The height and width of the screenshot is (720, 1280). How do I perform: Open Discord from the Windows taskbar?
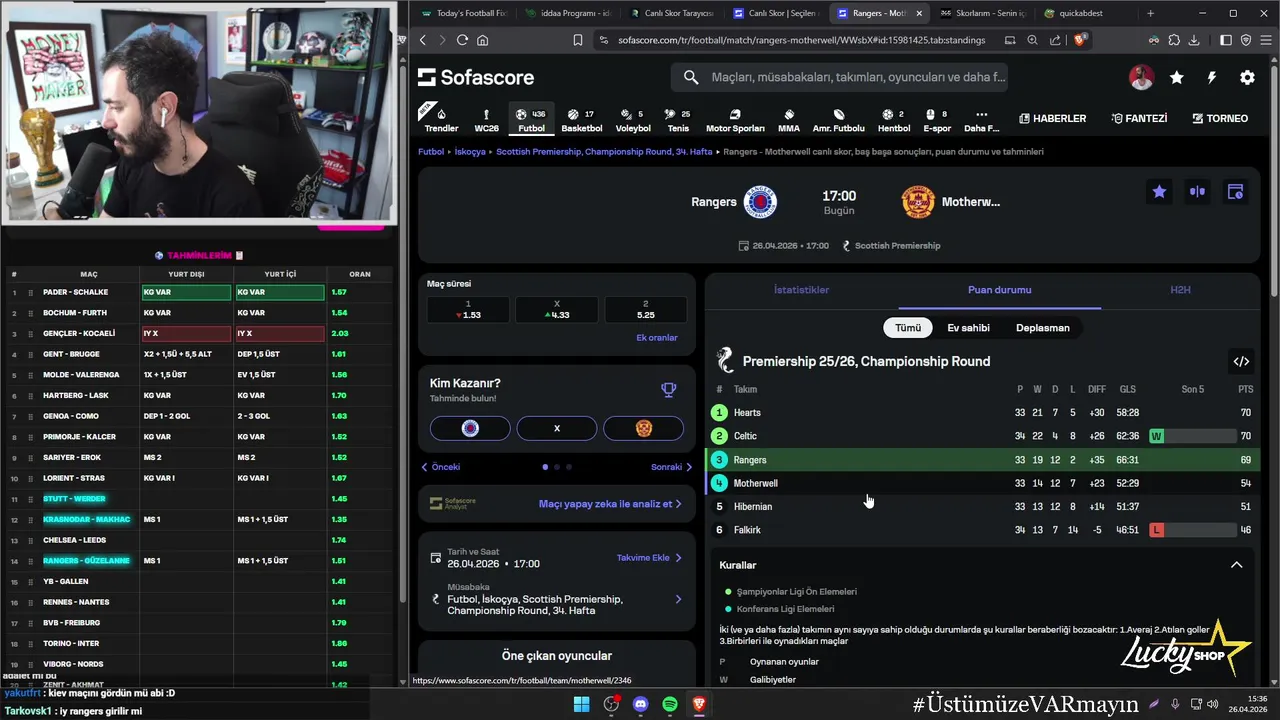coord(641,704)
